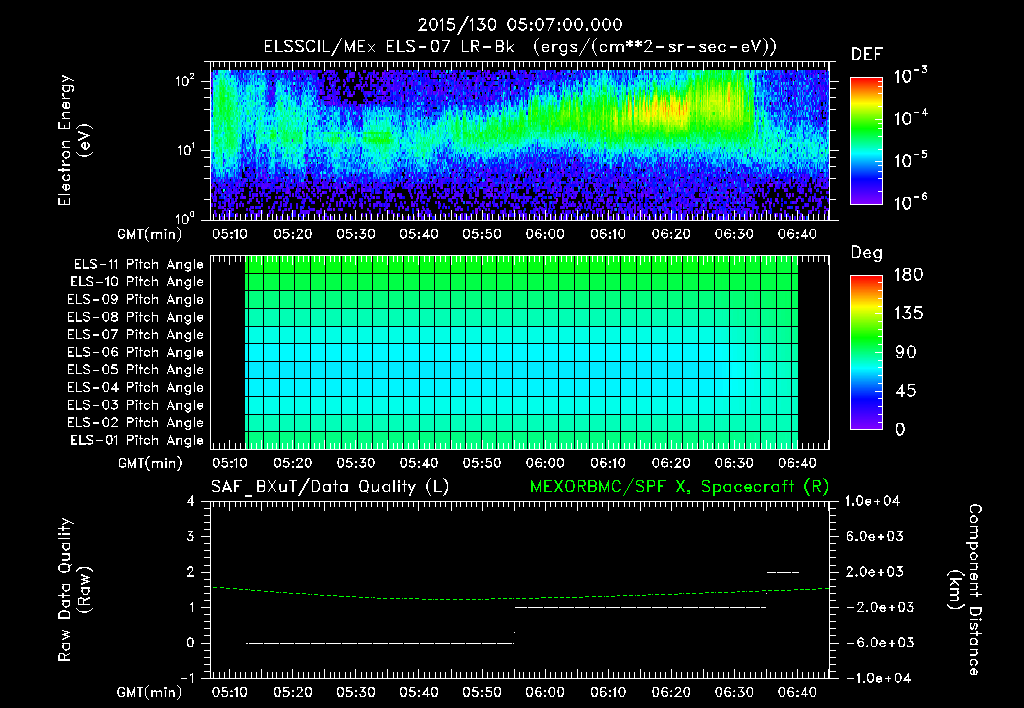Viewport: 1024px width, 708px height.
Task: Click the plot timestamp 2015/130 05:07:00.000
Action: pyautogui.click(x=520, y=25)
